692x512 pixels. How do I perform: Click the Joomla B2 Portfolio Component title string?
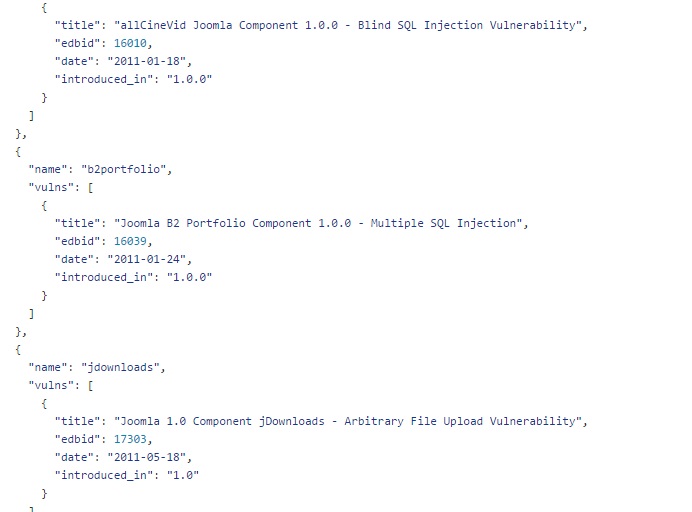(321, 223)
